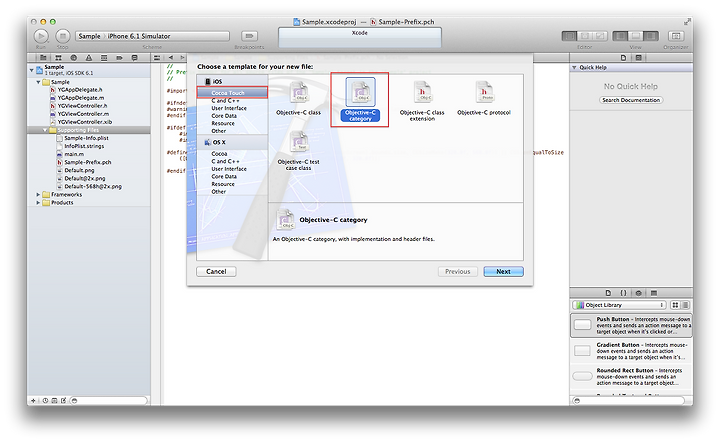
Task: Toggle the Utilities pane view button
Action: coord(651,36)
